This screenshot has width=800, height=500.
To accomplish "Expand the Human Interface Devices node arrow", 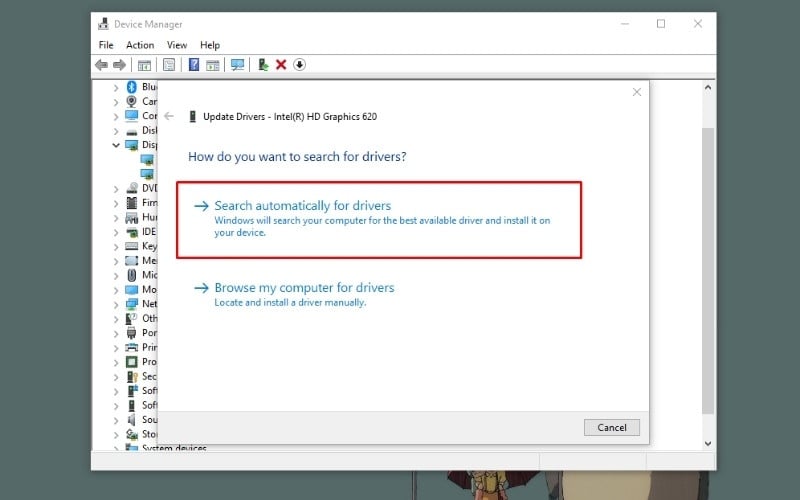I will (116, 218).
